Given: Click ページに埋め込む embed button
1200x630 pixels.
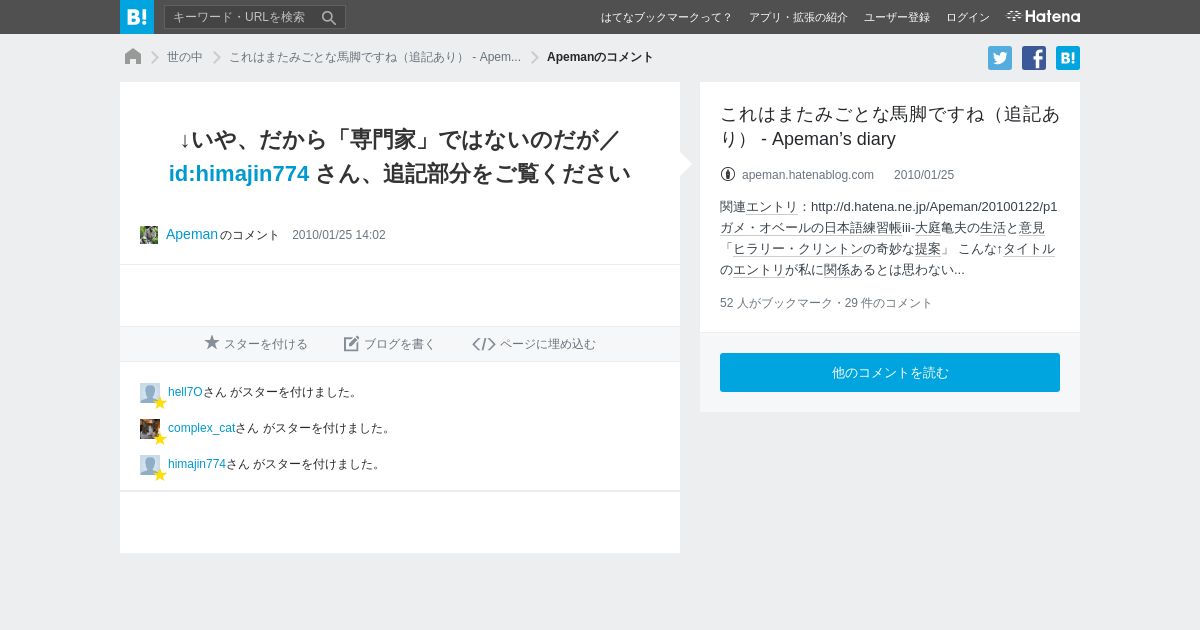Looking at the screenshot, I should pyautogui.click(x=534, y=343).
